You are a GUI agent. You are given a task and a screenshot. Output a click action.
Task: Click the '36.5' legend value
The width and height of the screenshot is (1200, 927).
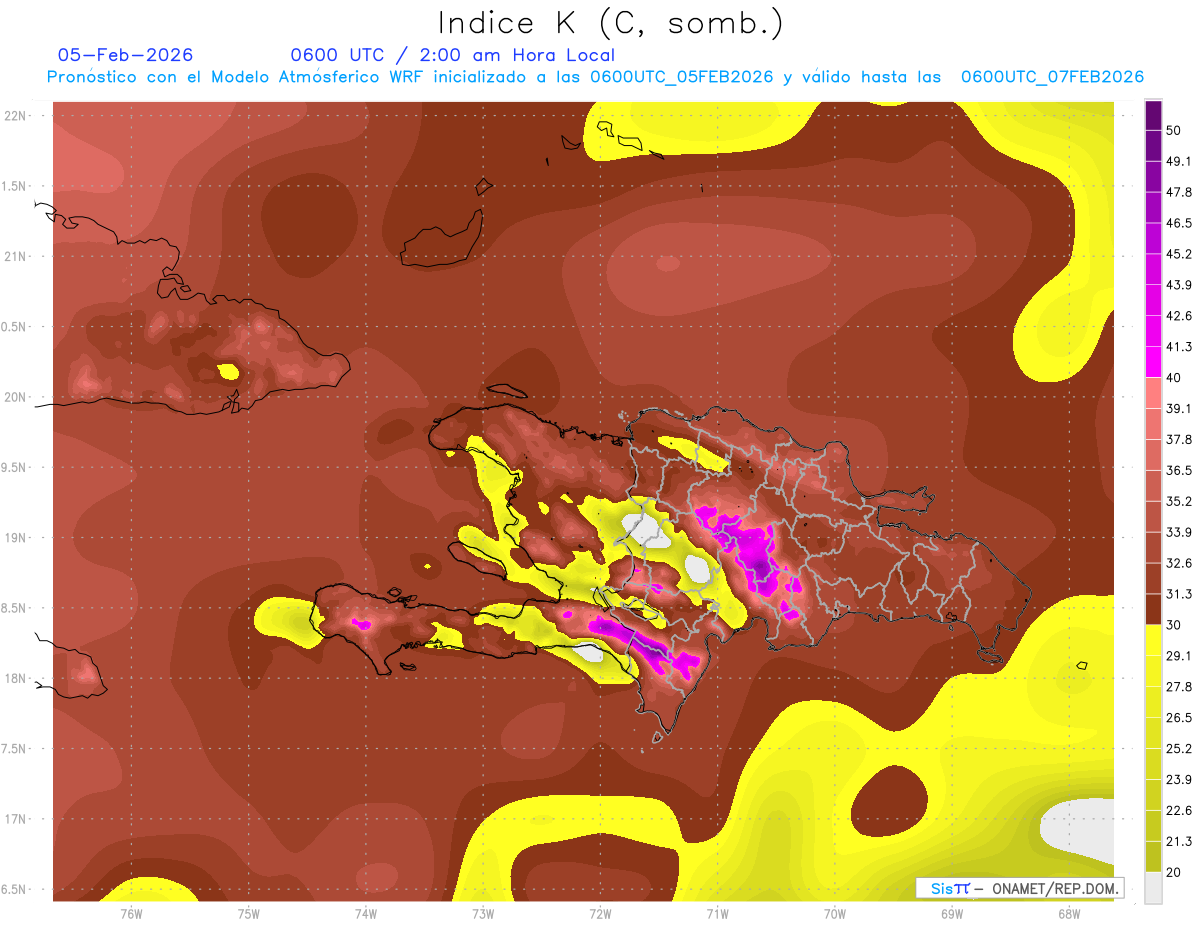tap(1179, 470)
